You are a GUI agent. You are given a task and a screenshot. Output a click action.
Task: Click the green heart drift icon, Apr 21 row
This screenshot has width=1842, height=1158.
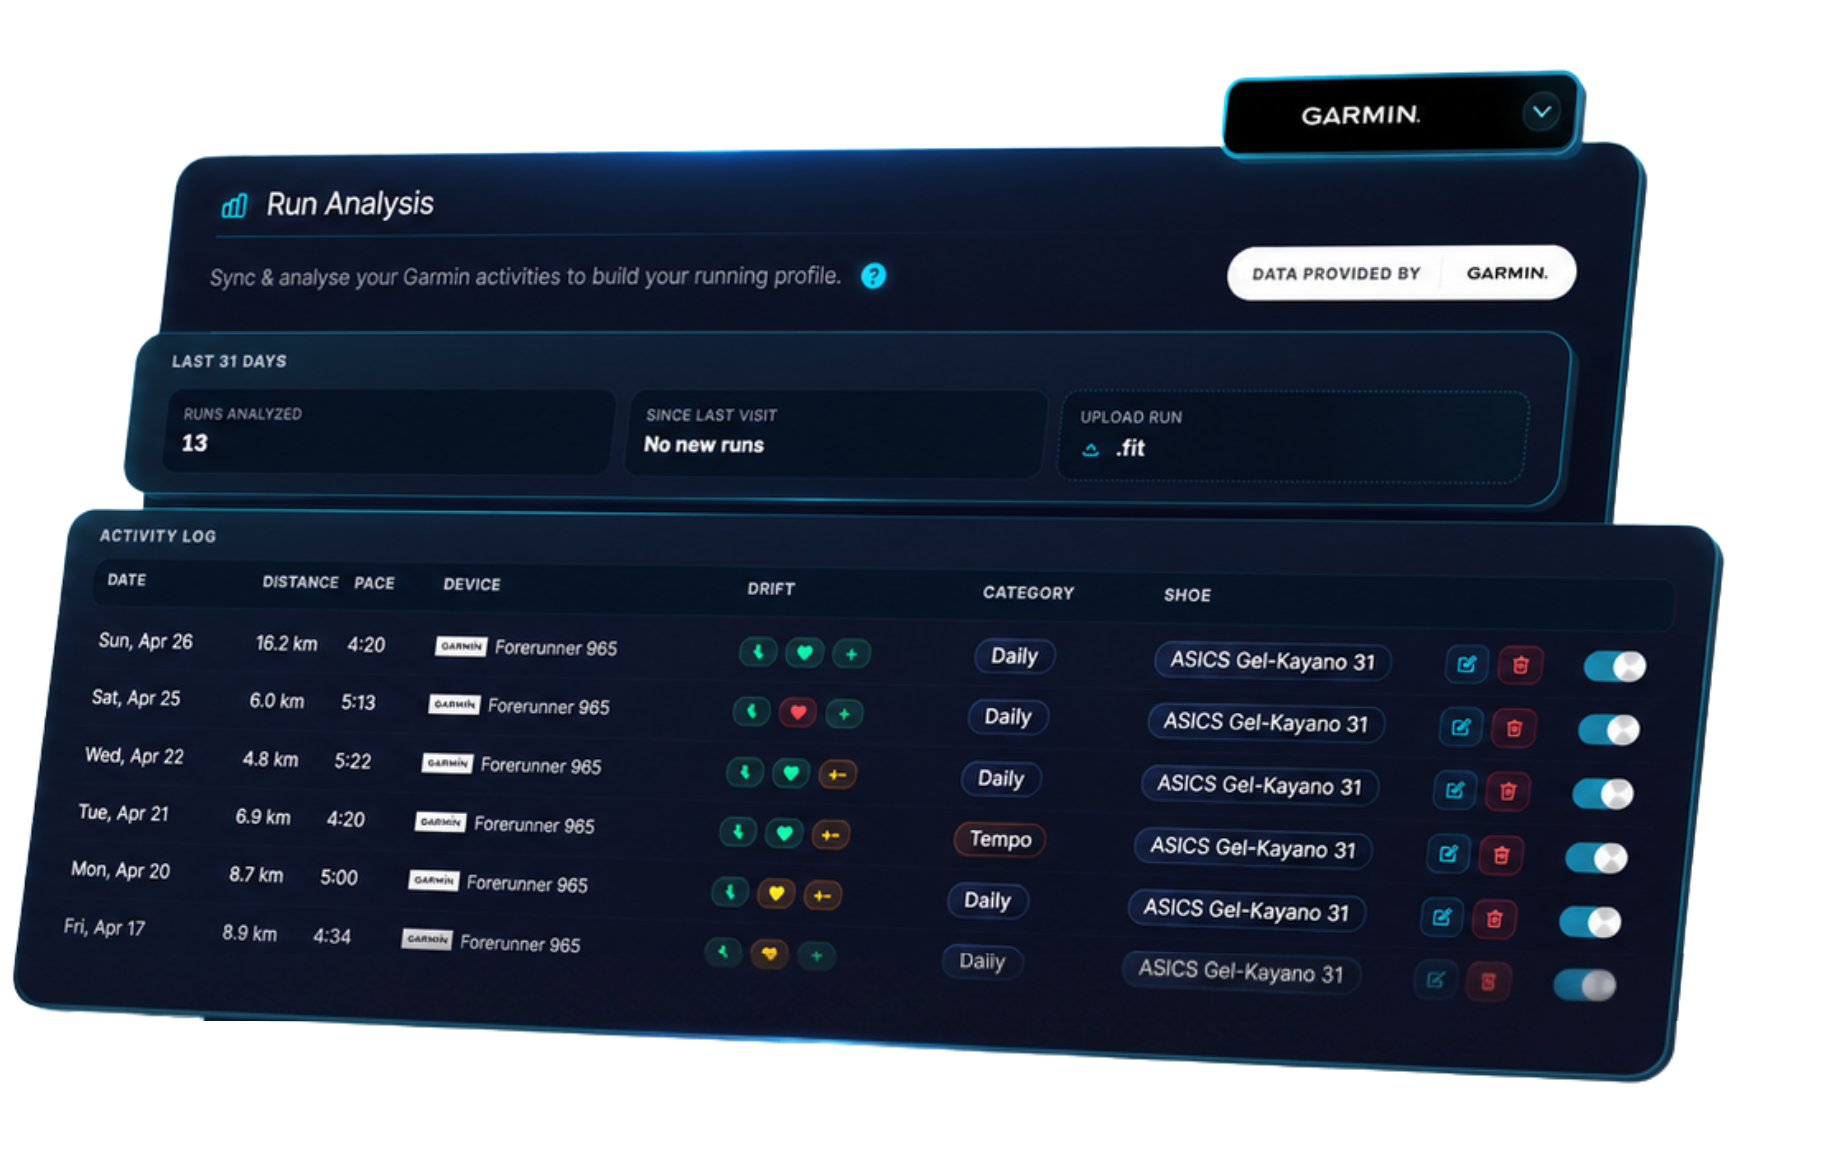(x=784, y=832)
